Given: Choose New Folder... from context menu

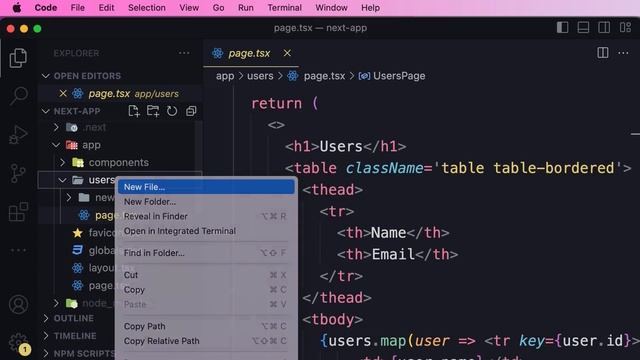Looking at the screenshot, I should (206, 202).
